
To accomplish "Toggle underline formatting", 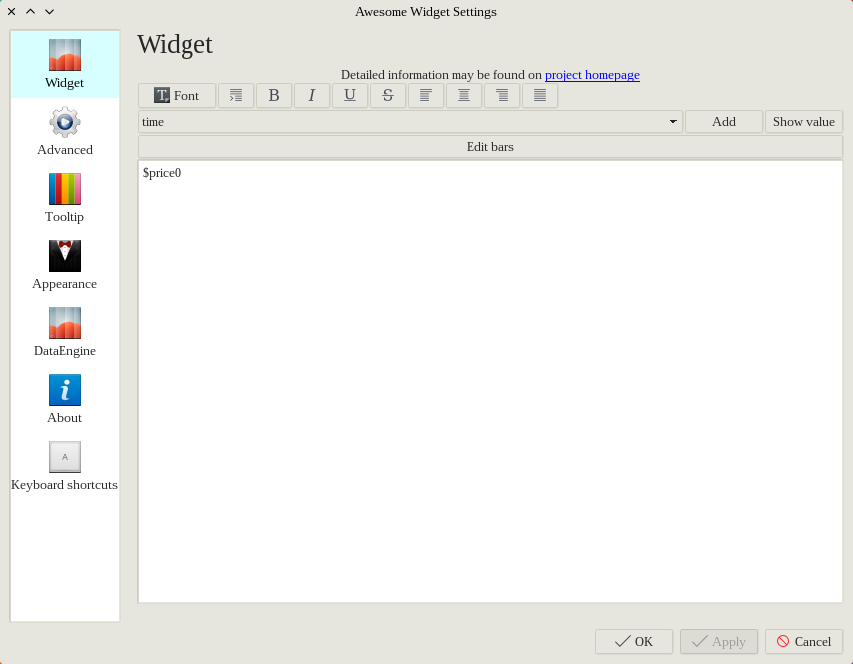I will [350, 96].
